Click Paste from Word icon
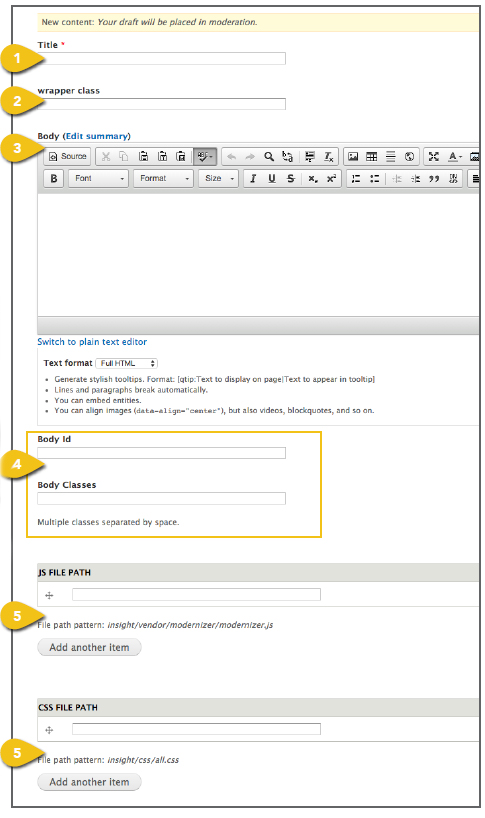The image size is (485, 818). [180, 157]
